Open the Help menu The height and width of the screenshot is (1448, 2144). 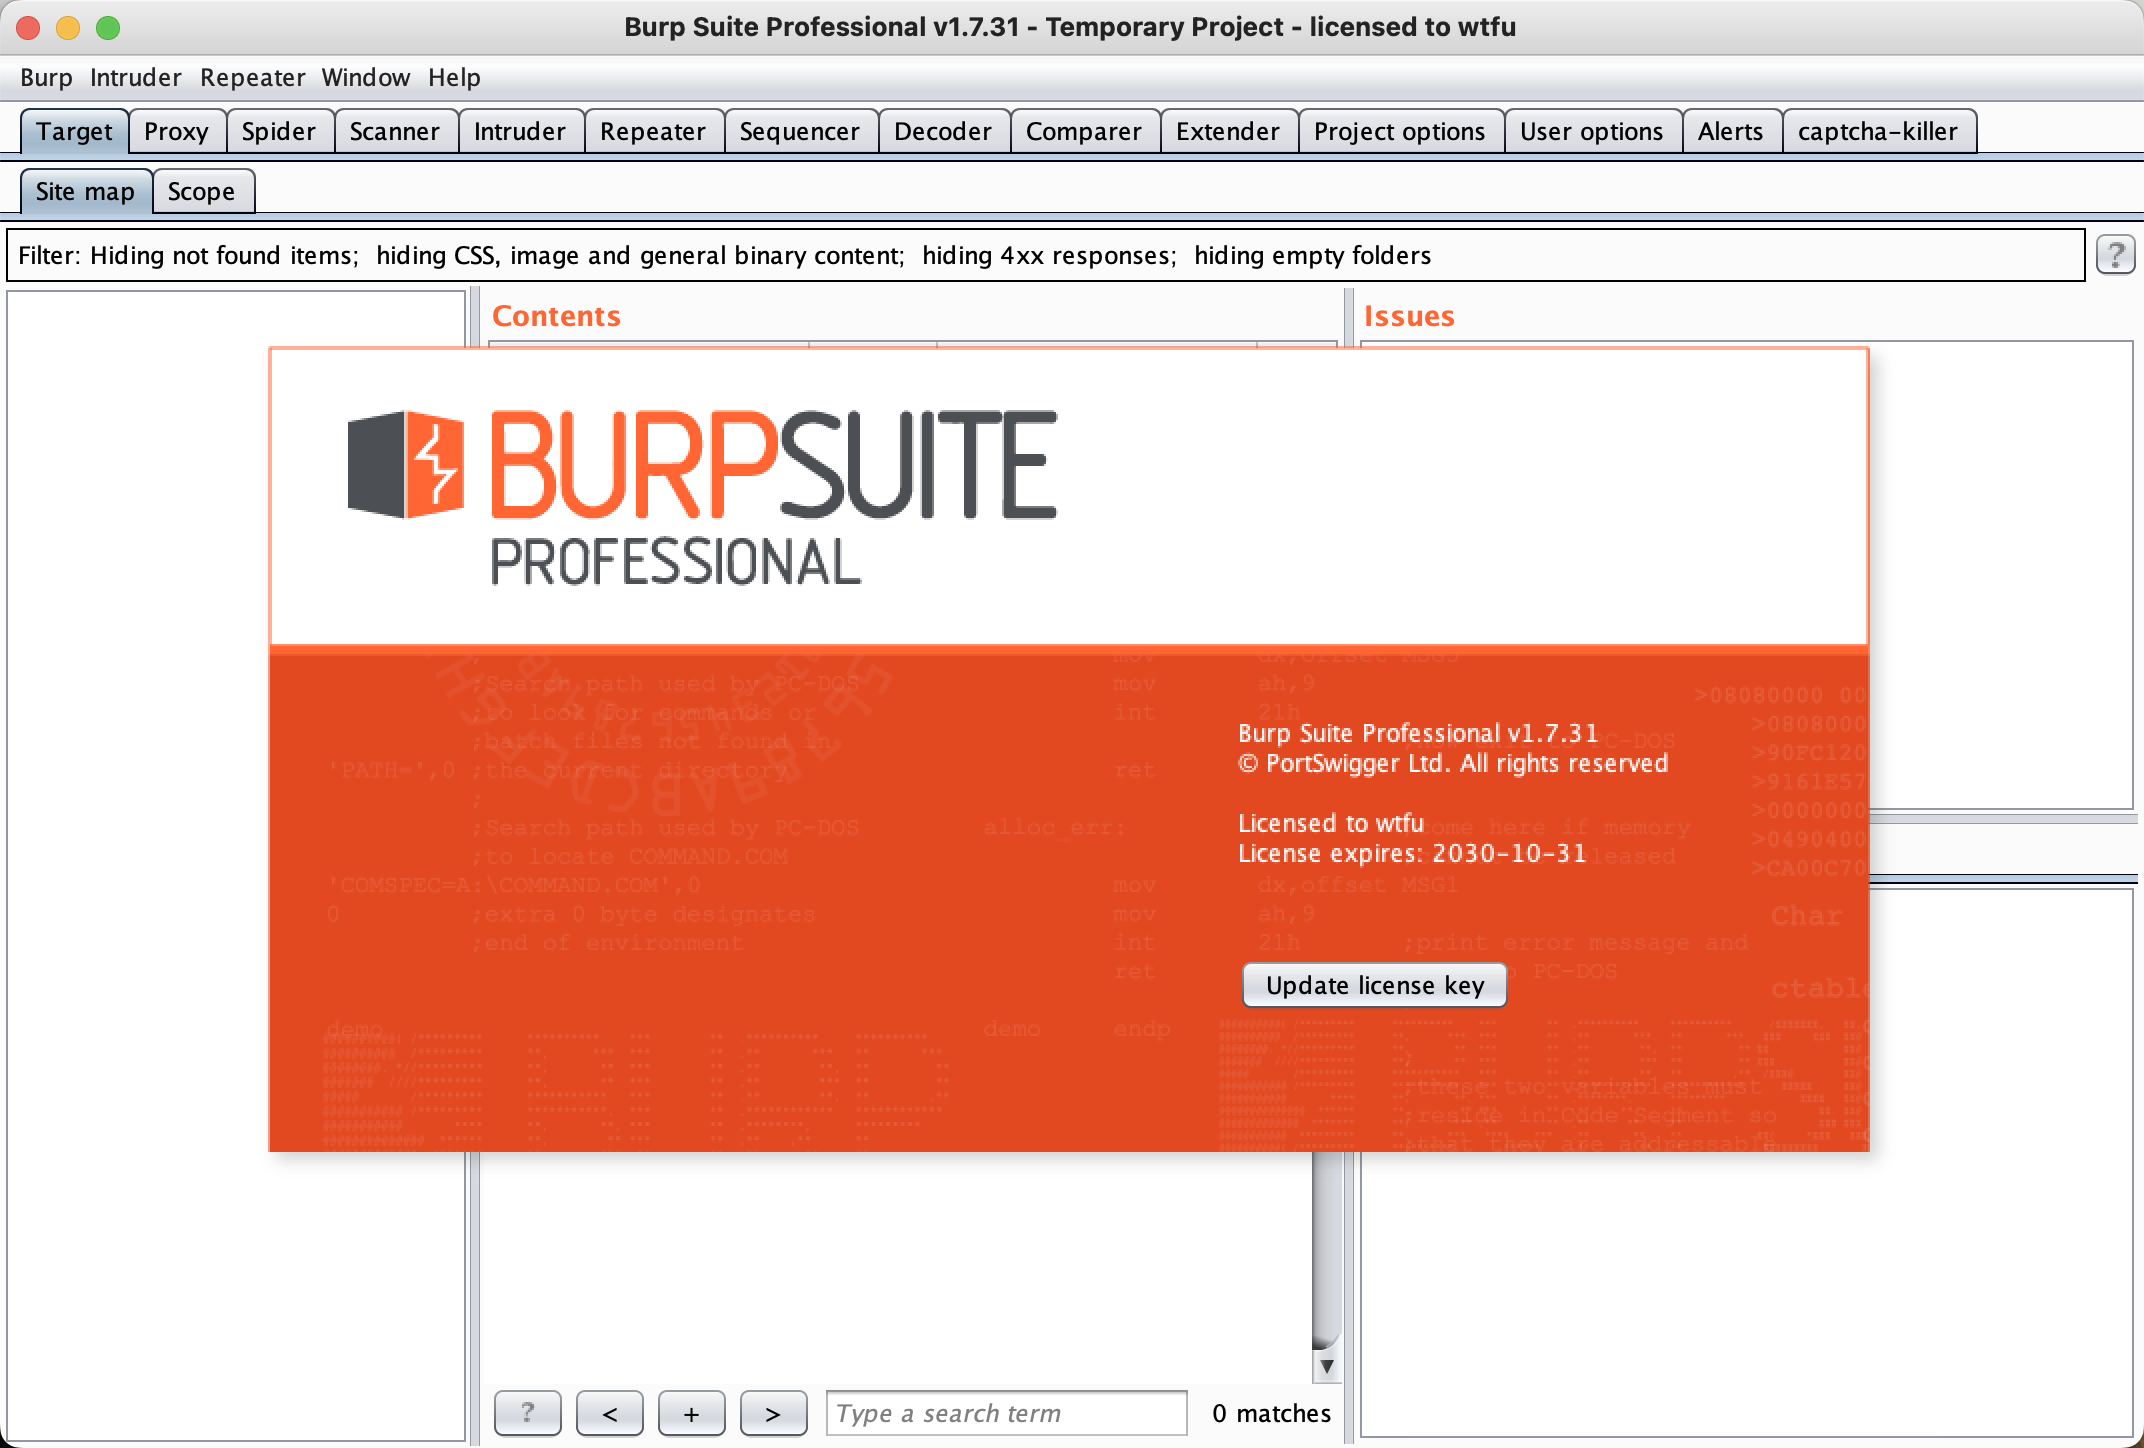tap(454, 78)
